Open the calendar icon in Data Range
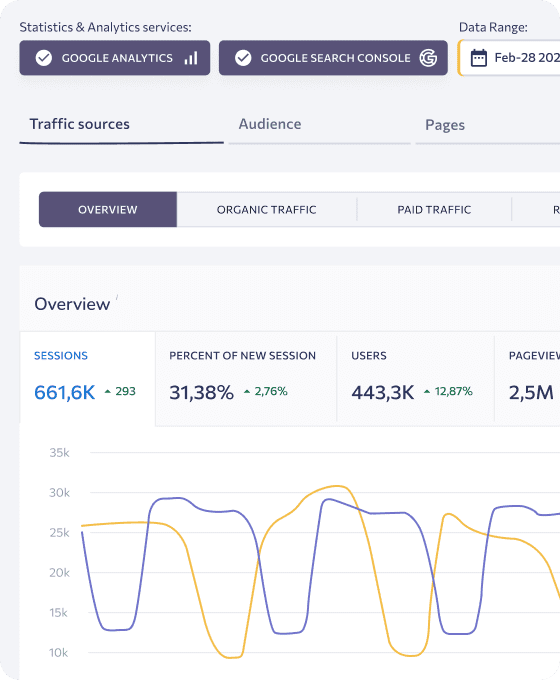This screenshot has height=680, width=560. point(479,58)
